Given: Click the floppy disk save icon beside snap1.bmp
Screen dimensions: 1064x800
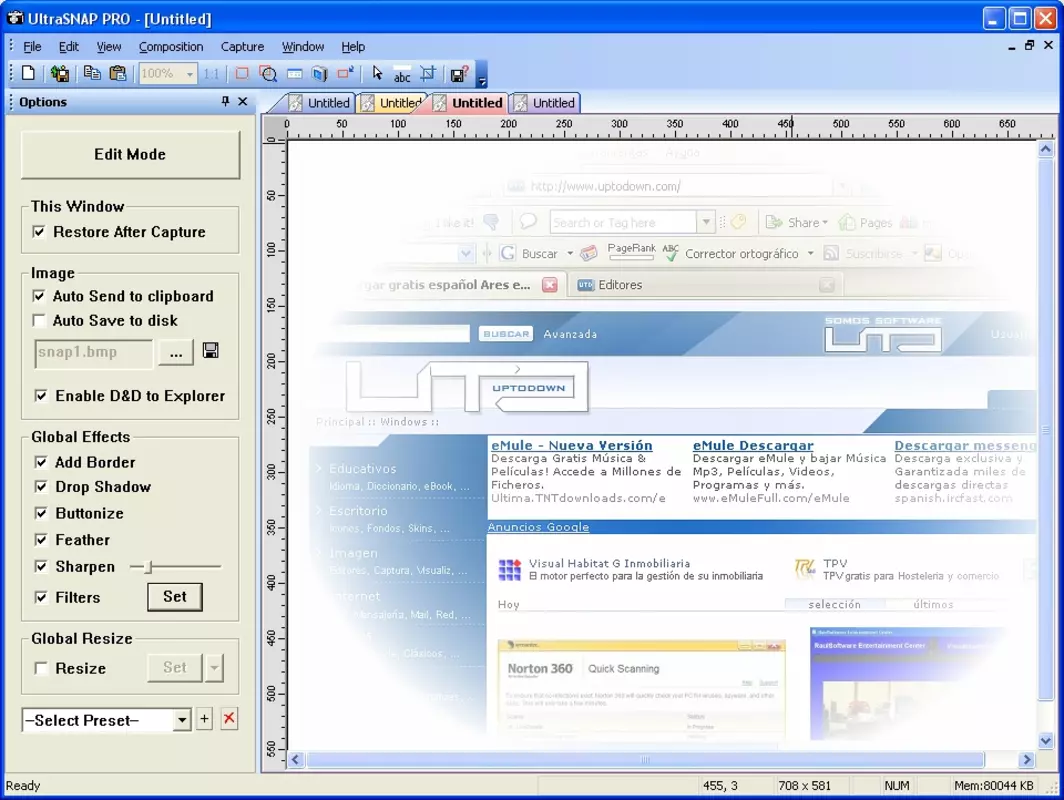Looking at the screenshot, I should pos(210,351).
